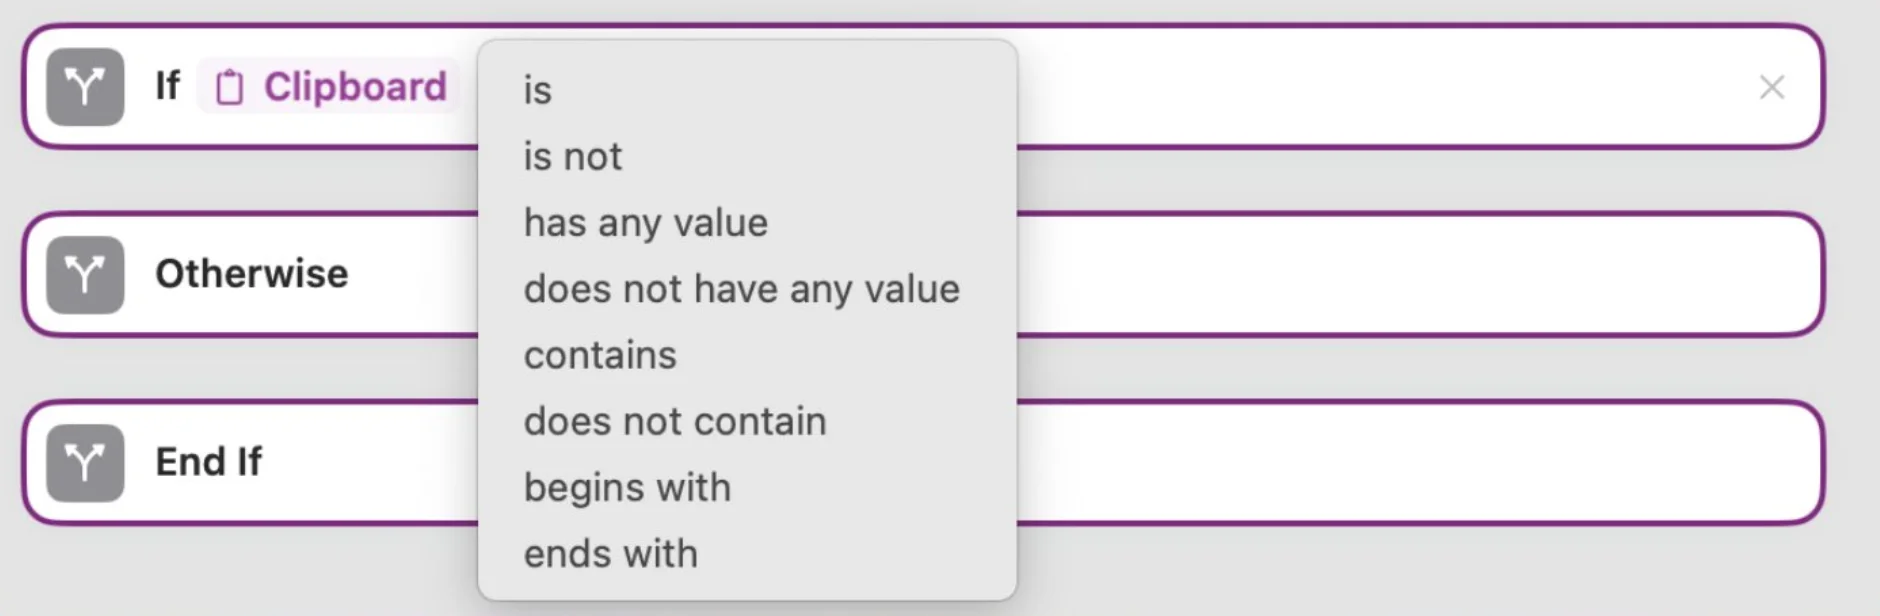Screen dimensions: 1880x616
Task: Click the If label text
Action: 167,86
